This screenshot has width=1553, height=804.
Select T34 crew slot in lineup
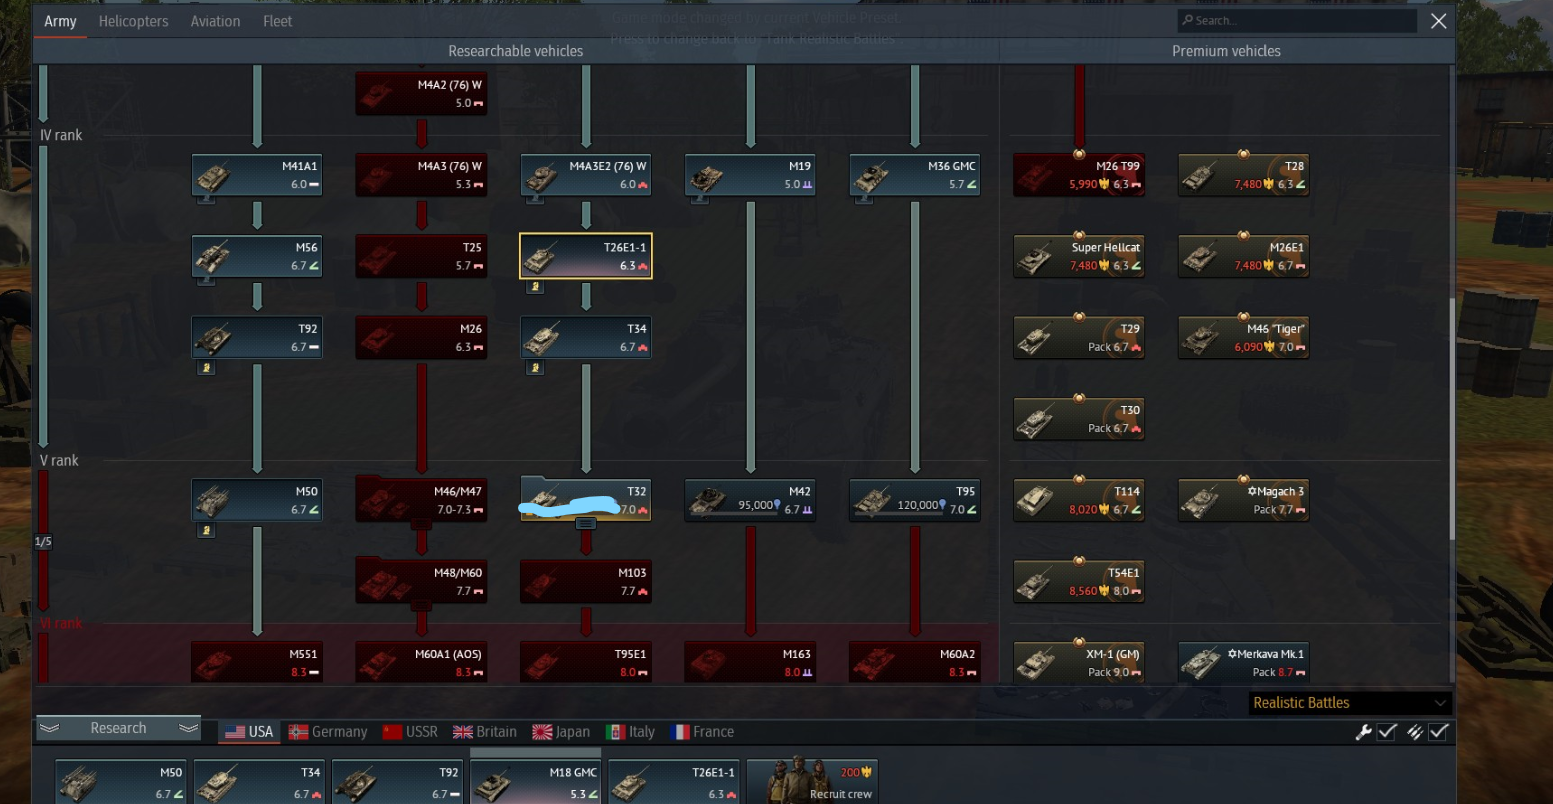click(x=258, y=782)
